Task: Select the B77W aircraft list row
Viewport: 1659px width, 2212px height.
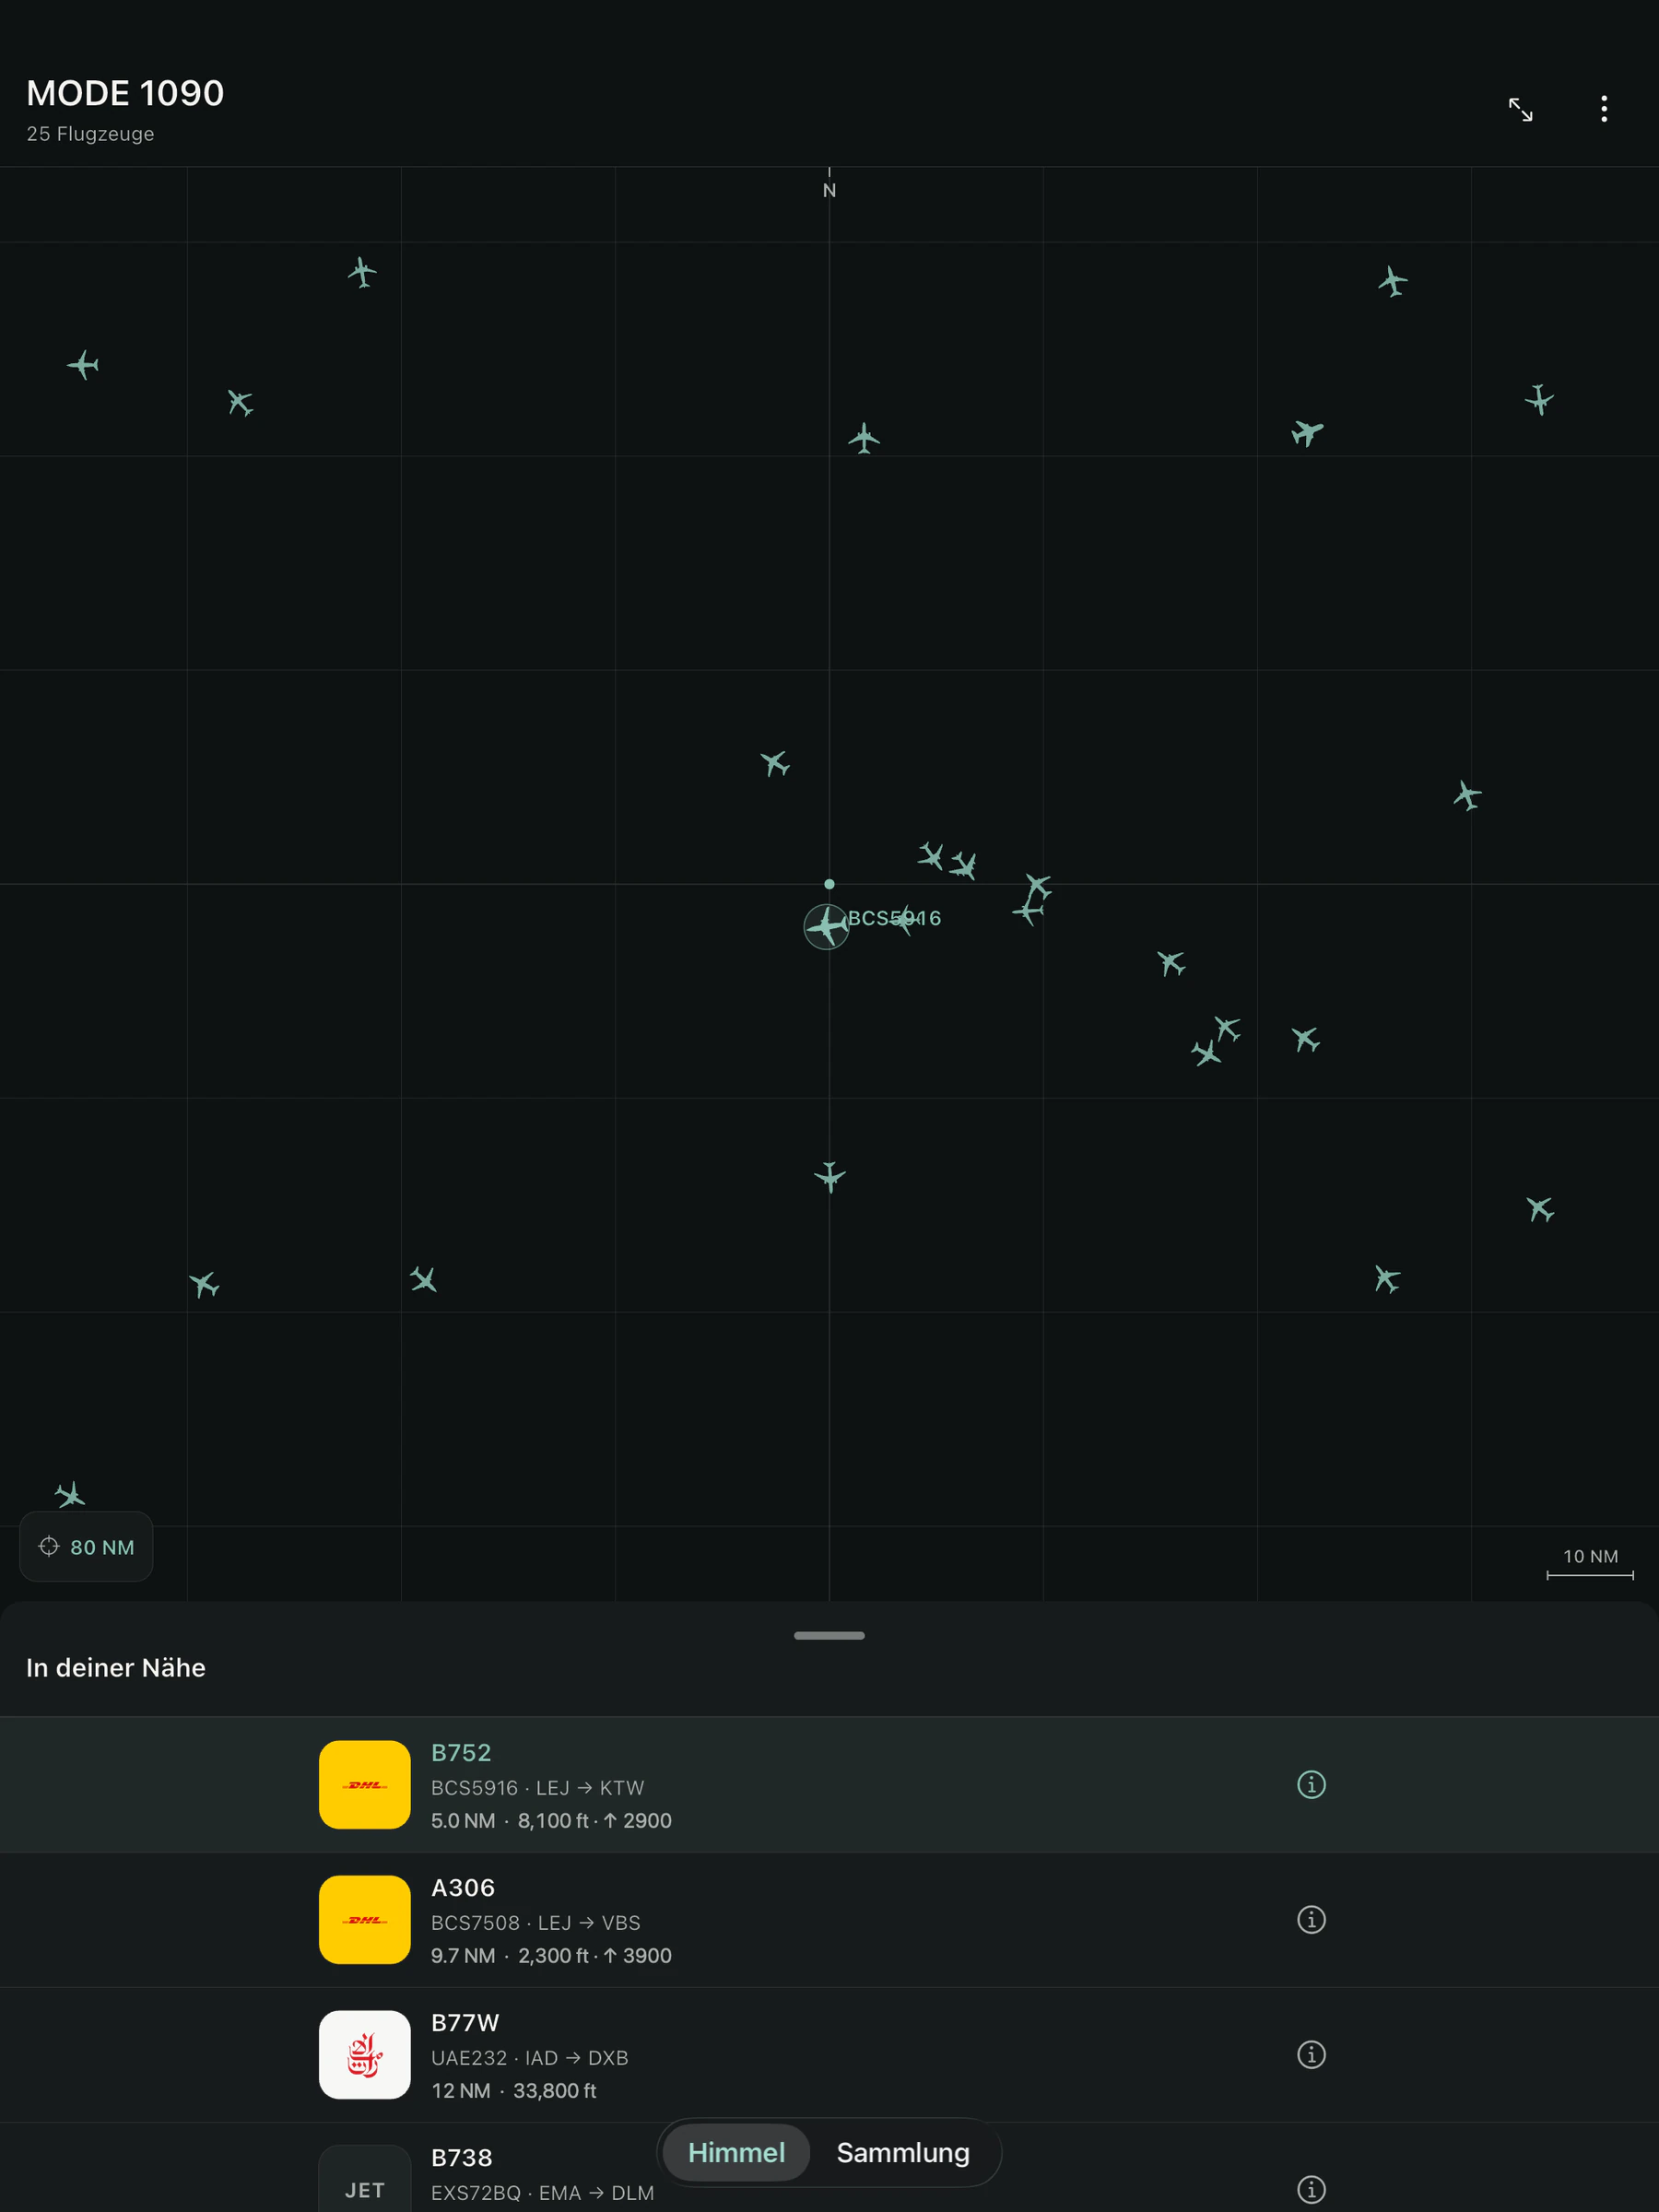Action: point(829,2054)
